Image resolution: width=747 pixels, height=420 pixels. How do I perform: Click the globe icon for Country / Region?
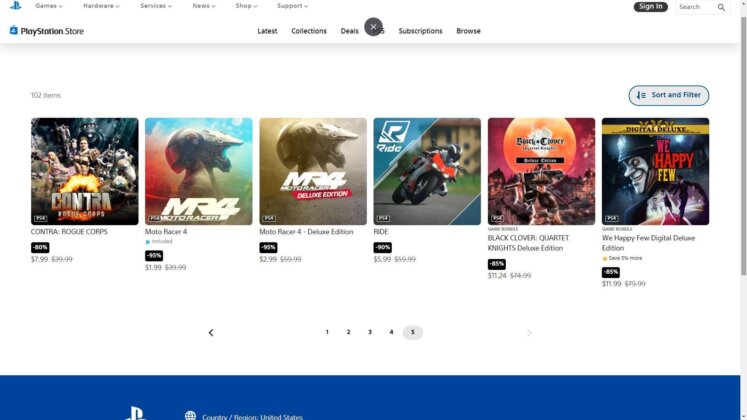(190, 416)
